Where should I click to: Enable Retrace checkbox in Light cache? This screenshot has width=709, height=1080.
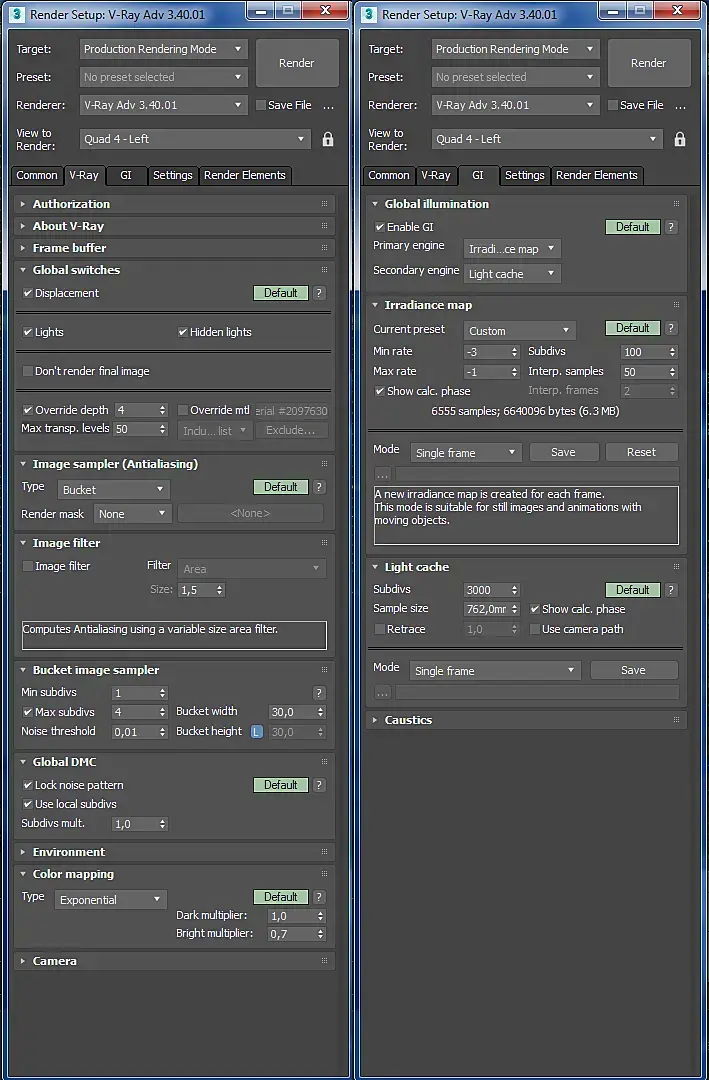click(380, 629)
